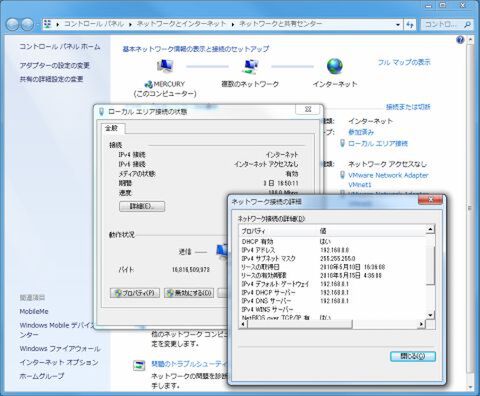Screen dimensions: 480x396
Task: Select the IPv4 デフォルト ゲートウェイ row
Action: (x=333, y=284)
